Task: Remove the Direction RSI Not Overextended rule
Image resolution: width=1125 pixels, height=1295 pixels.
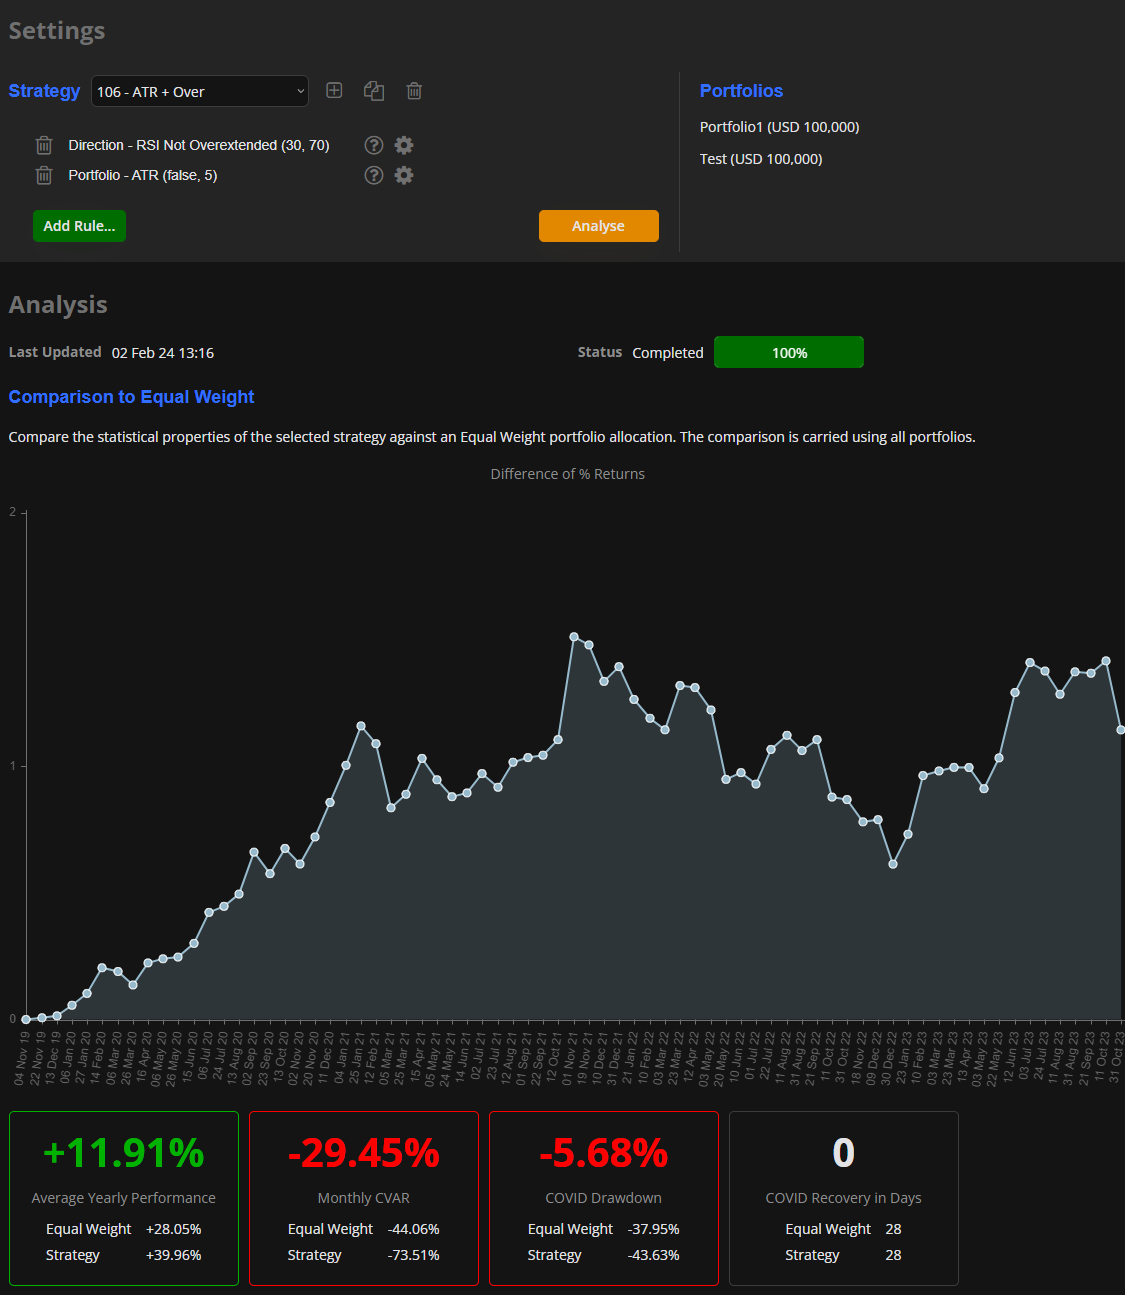Action: point(44,145)
